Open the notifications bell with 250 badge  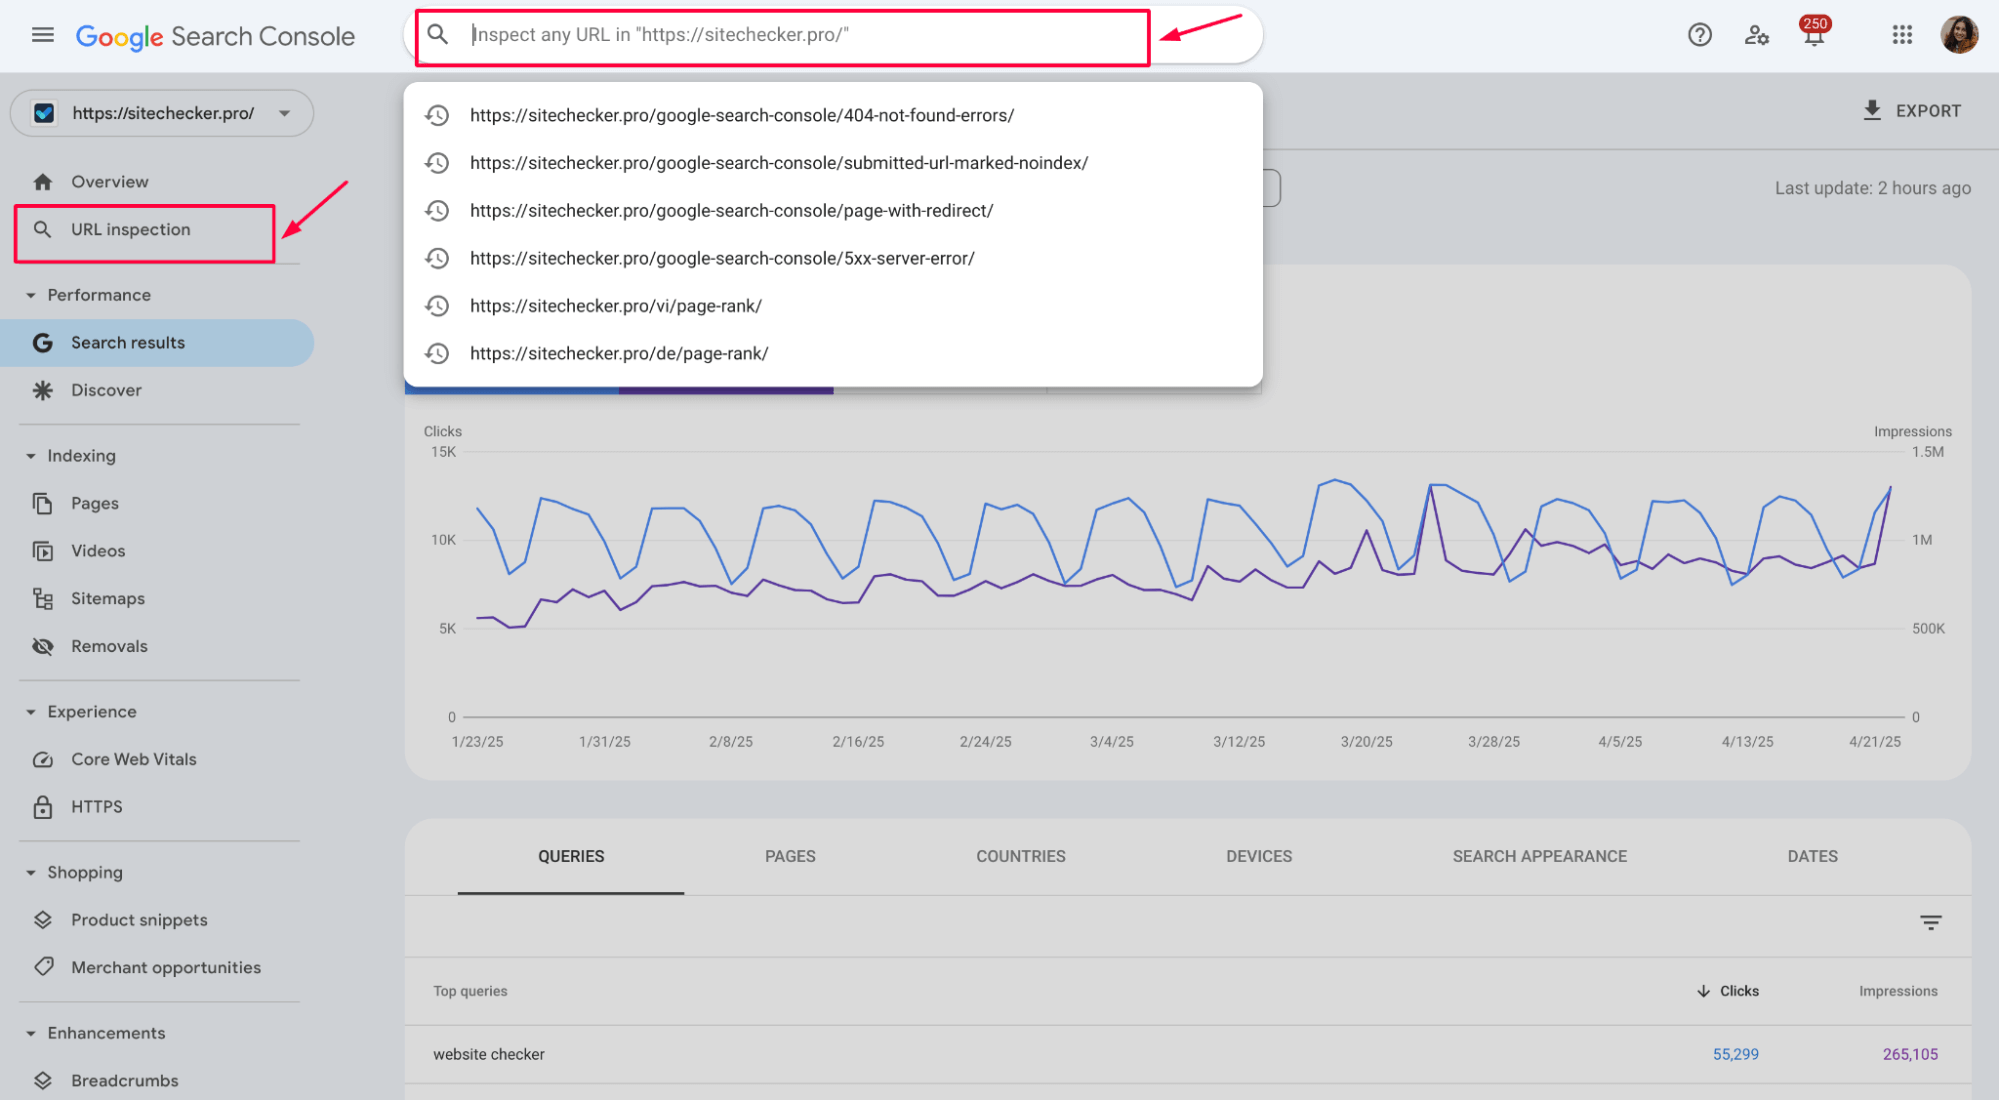tap(1813, 33)
